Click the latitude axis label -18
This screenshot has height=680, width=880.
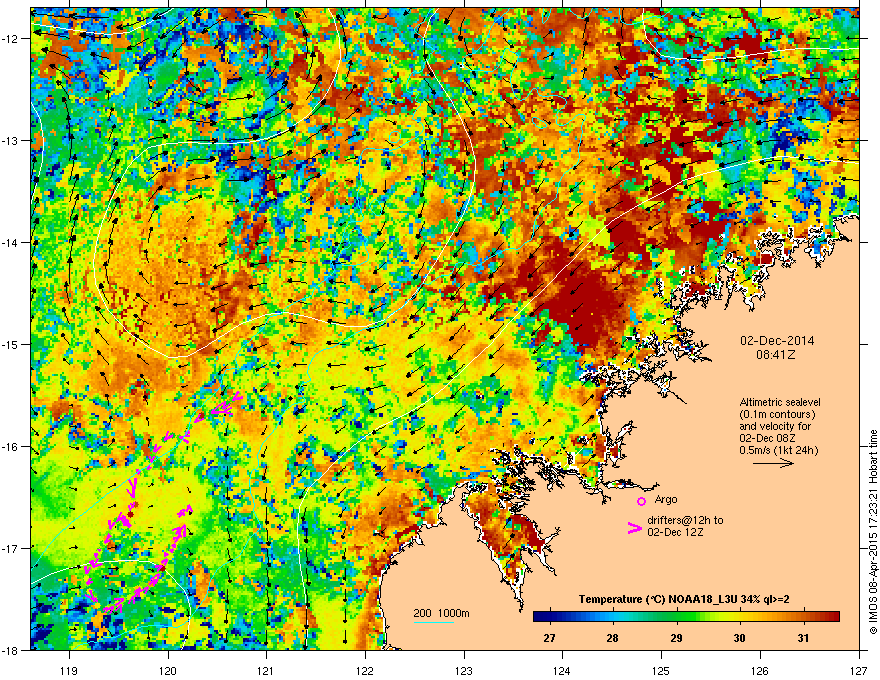(x=11, y=651)
